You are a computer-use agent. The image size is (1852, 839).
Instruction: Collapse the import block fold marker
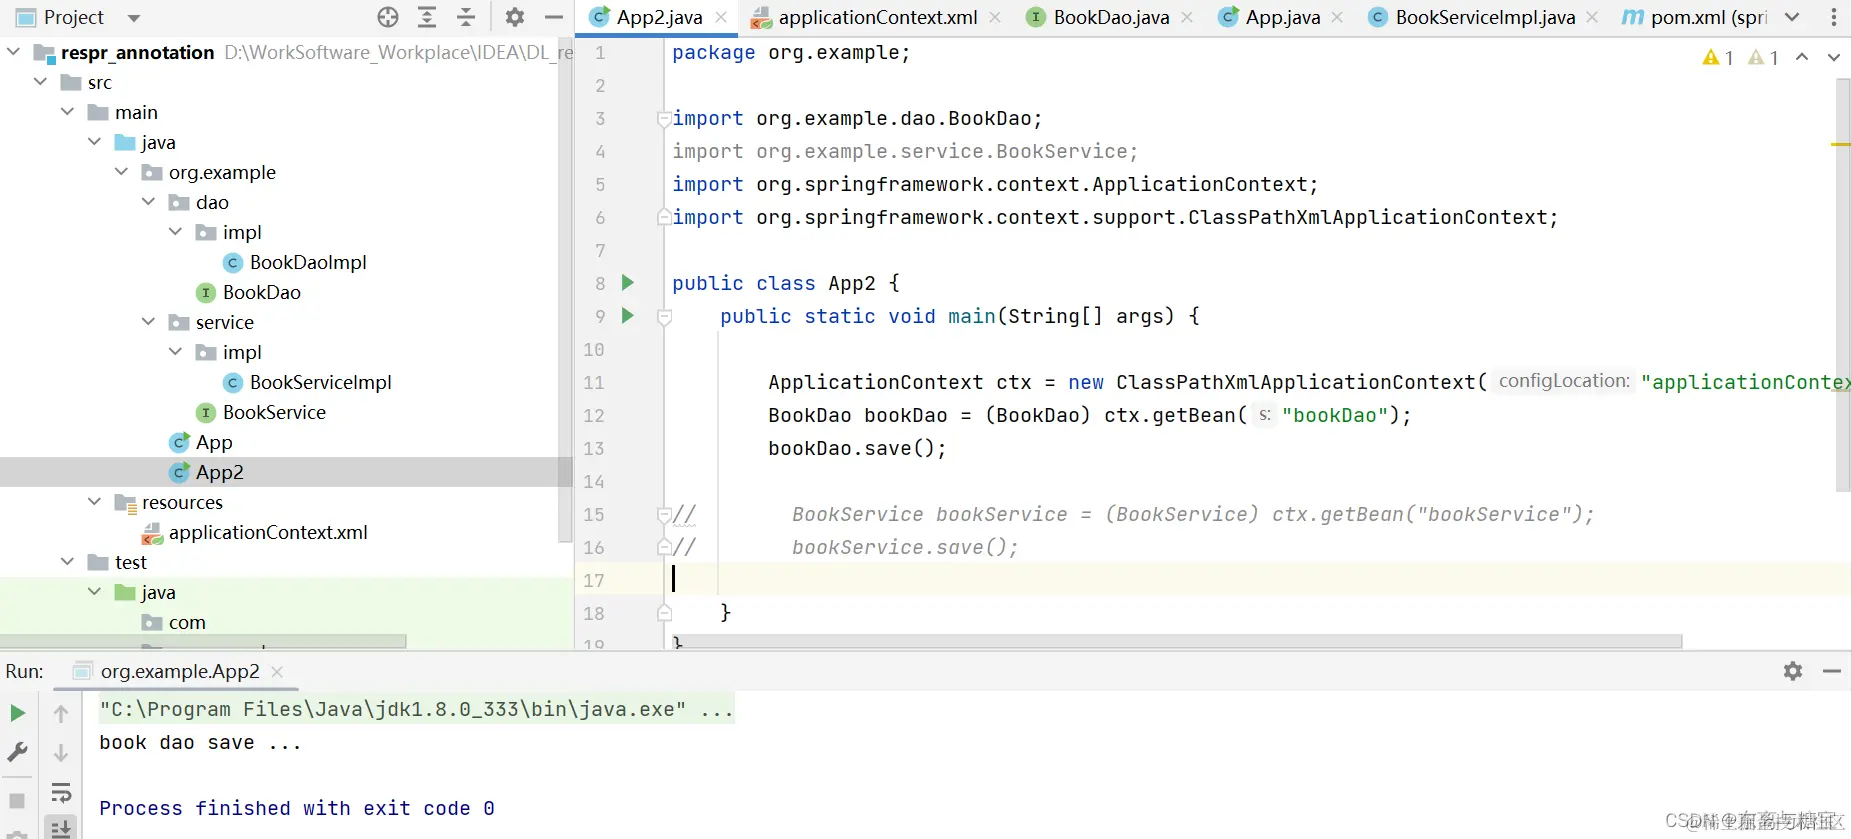click(664, 119)
